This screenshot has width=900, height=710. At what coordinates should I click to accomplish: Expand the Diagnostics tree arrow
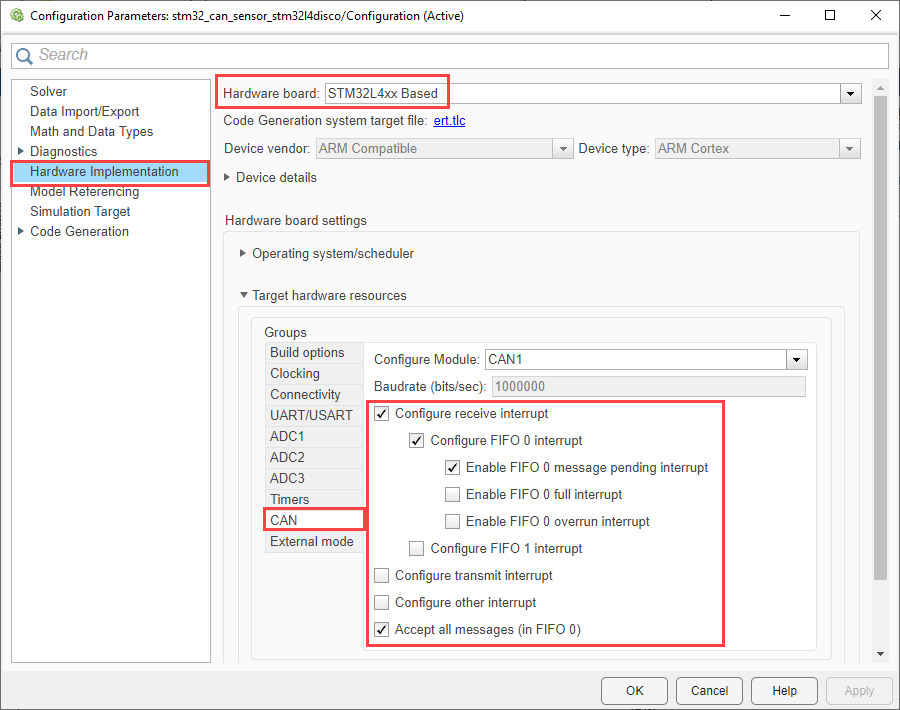21,151
